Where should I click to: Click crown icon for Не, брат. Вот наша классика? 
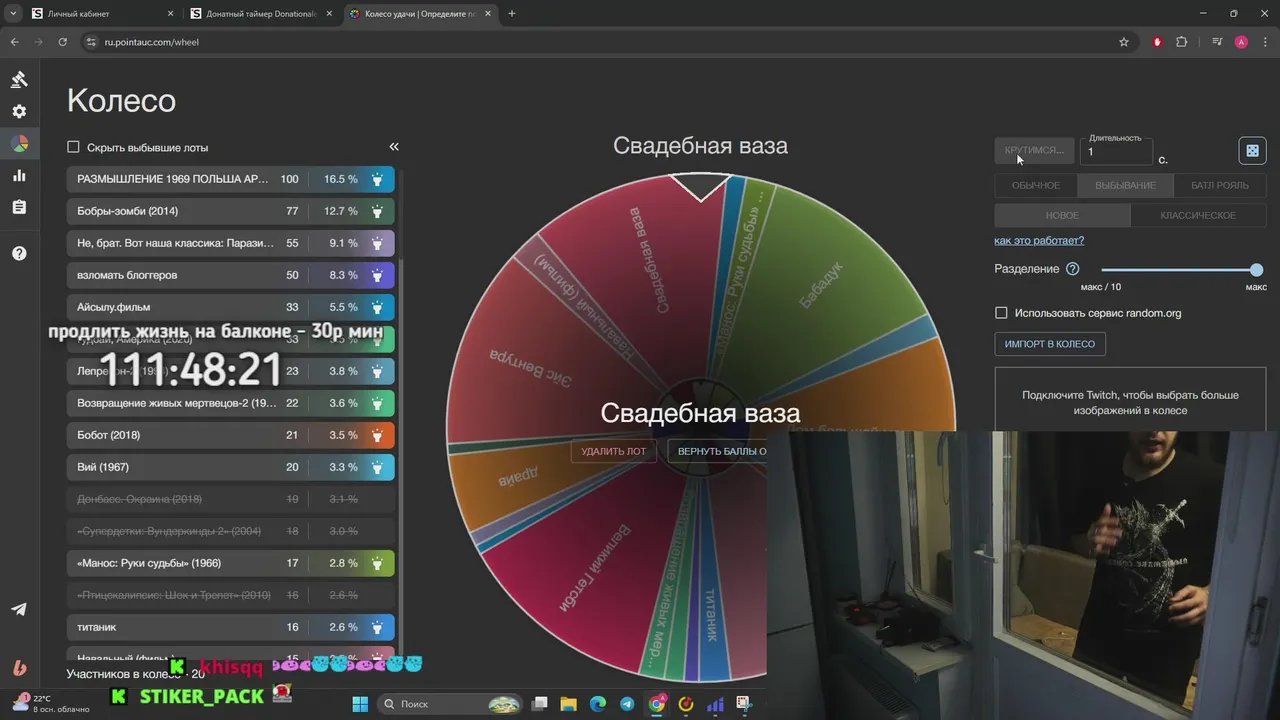pyautogui.click(x=377, y=243)
